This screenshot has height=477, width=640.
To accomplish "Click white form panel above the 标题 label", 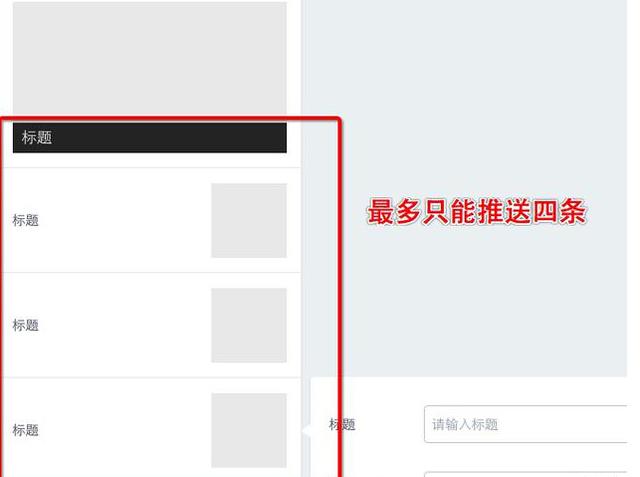I will 469,390.
